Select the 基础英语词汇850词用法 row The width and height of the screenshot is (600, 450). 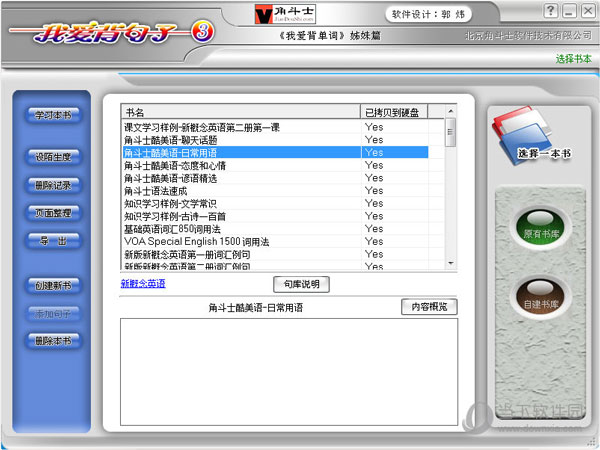[x=276, y=229]
